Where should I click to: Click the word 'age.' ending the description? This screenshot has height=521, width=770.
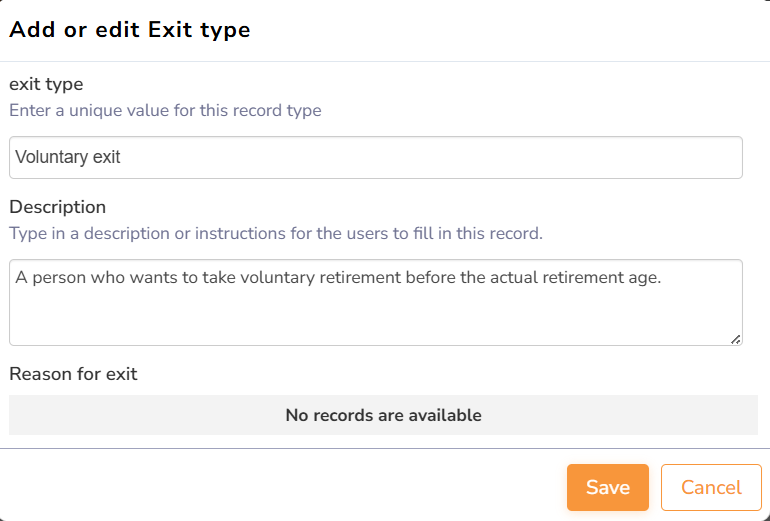644,278
